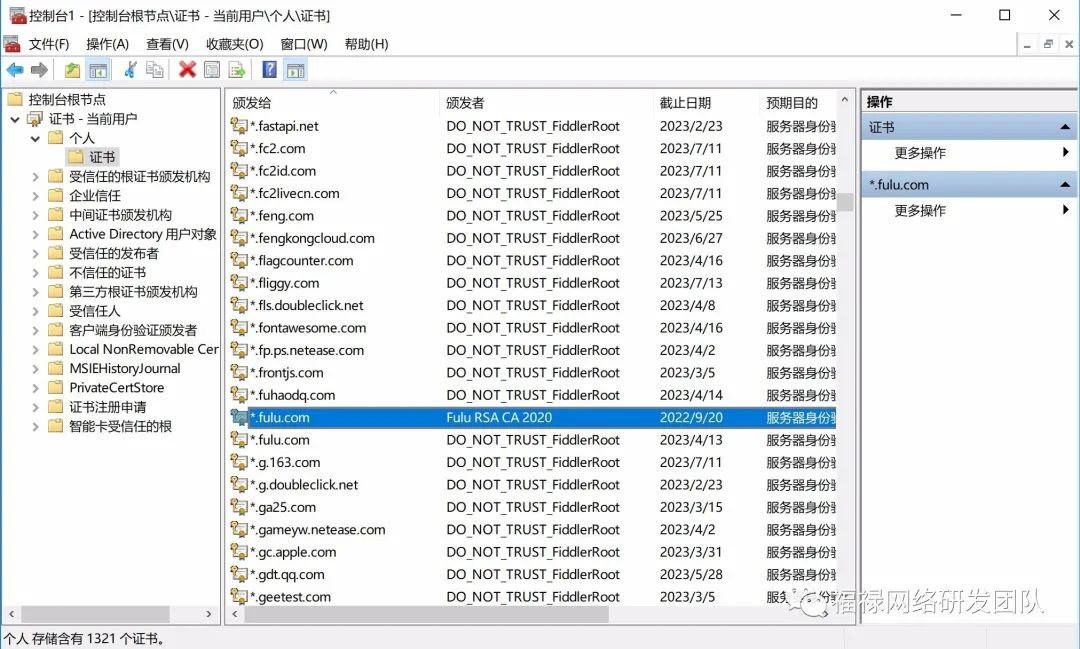Sort by the 颁发给 column header
1080x649 pixels.
tap(332, 103)
